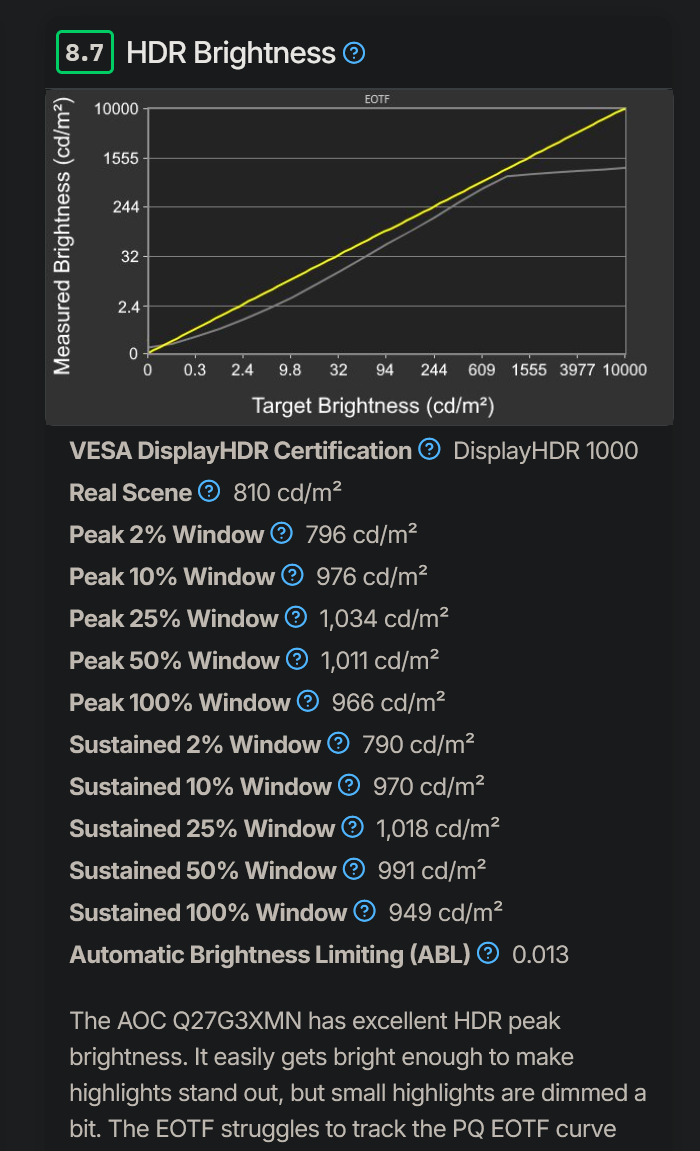Click the Peak 100% Window info icon
This screenshot has height=1151, width=700.
click(309, 702)
